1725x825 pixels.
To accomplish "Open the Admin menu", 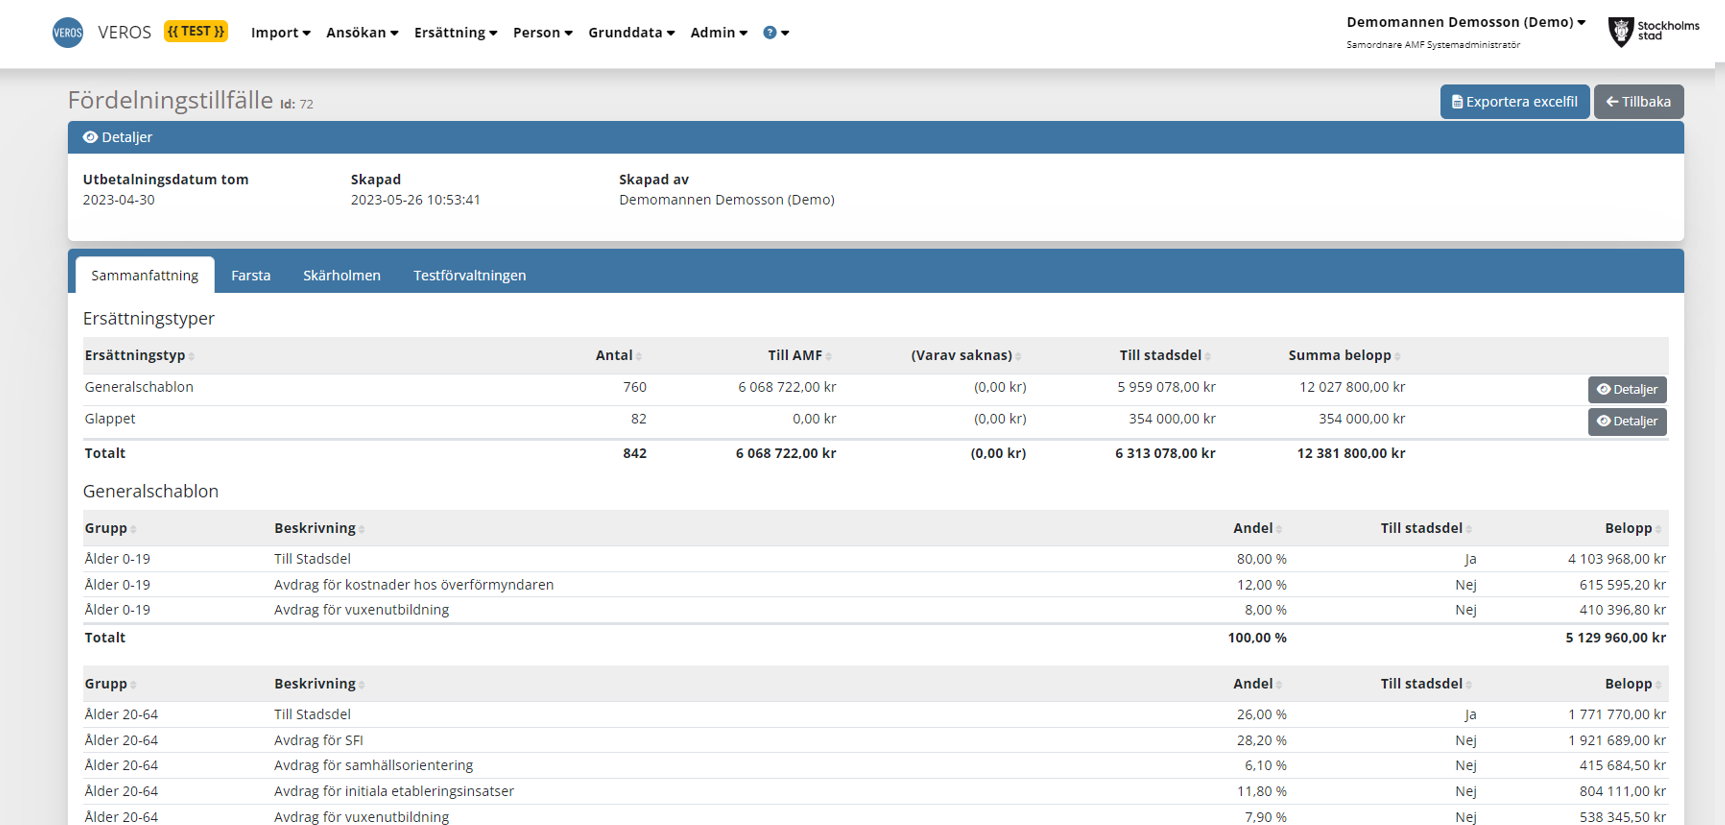I will [718, 33].
